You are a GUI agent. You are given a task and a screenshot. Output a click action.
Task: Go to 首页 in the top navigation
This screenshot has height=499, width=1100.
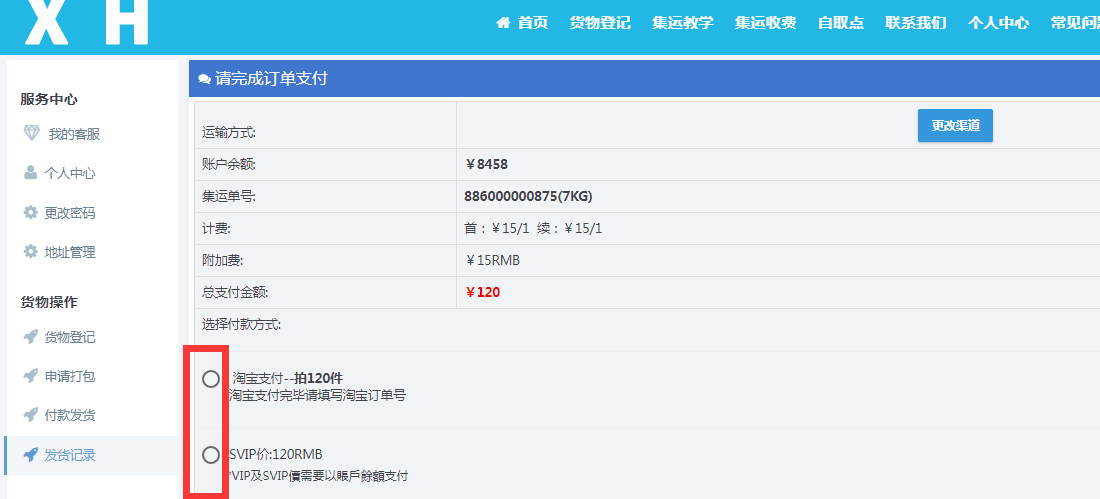click(x=523, y=23)
